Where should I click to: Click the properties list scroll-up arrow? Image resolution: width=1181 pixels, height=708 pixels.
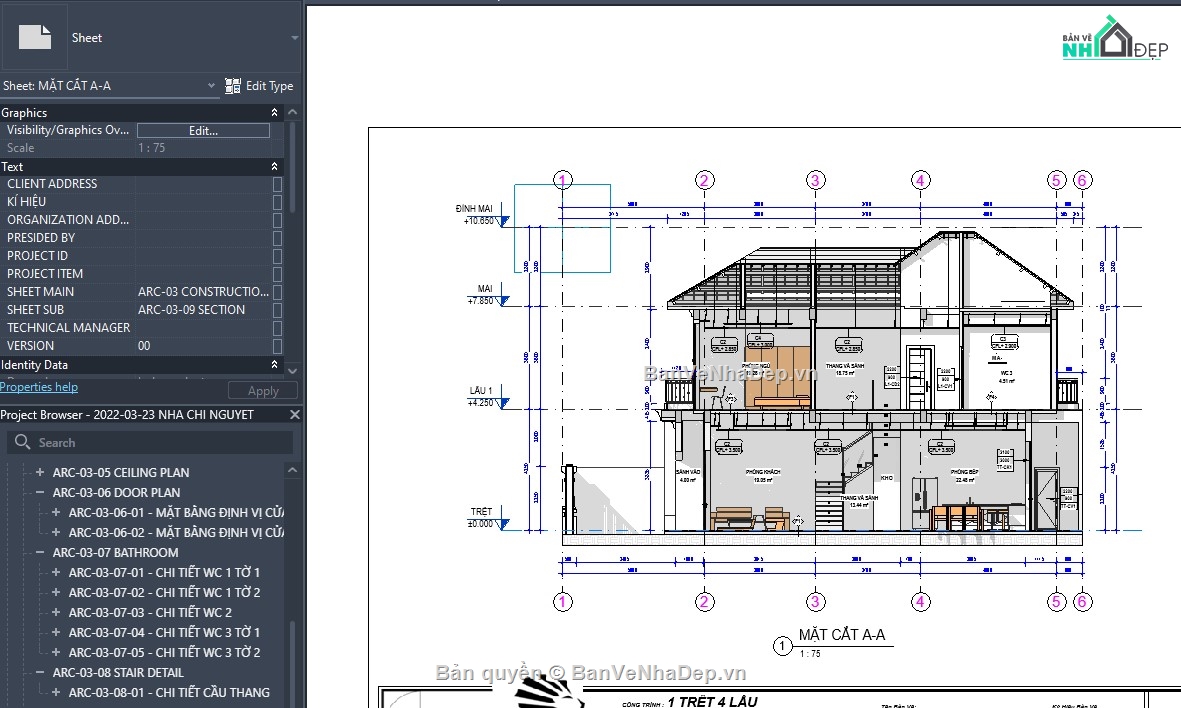[292, 112]
